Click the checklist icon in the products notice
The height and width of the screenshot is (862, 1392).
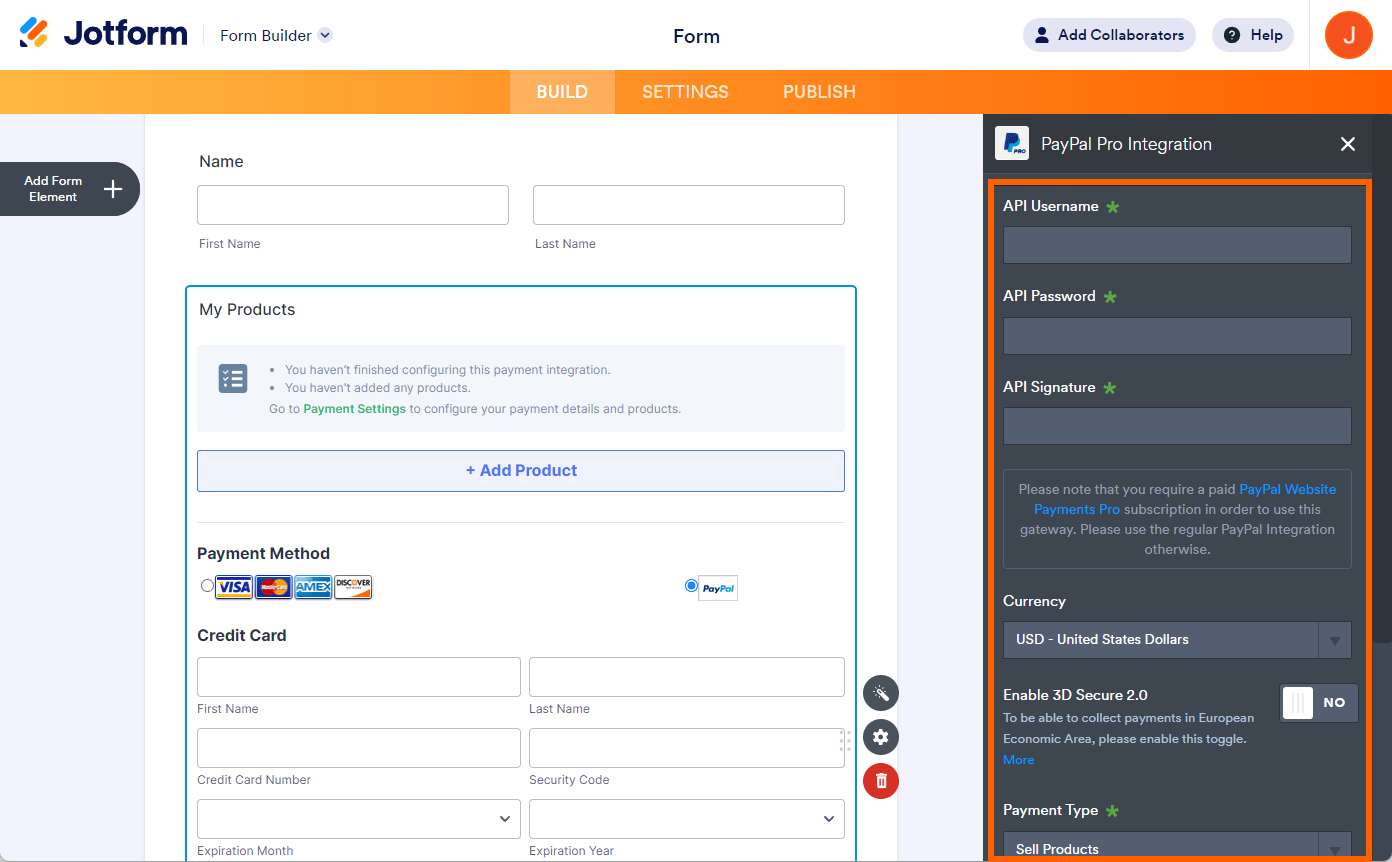click(233, 378)
